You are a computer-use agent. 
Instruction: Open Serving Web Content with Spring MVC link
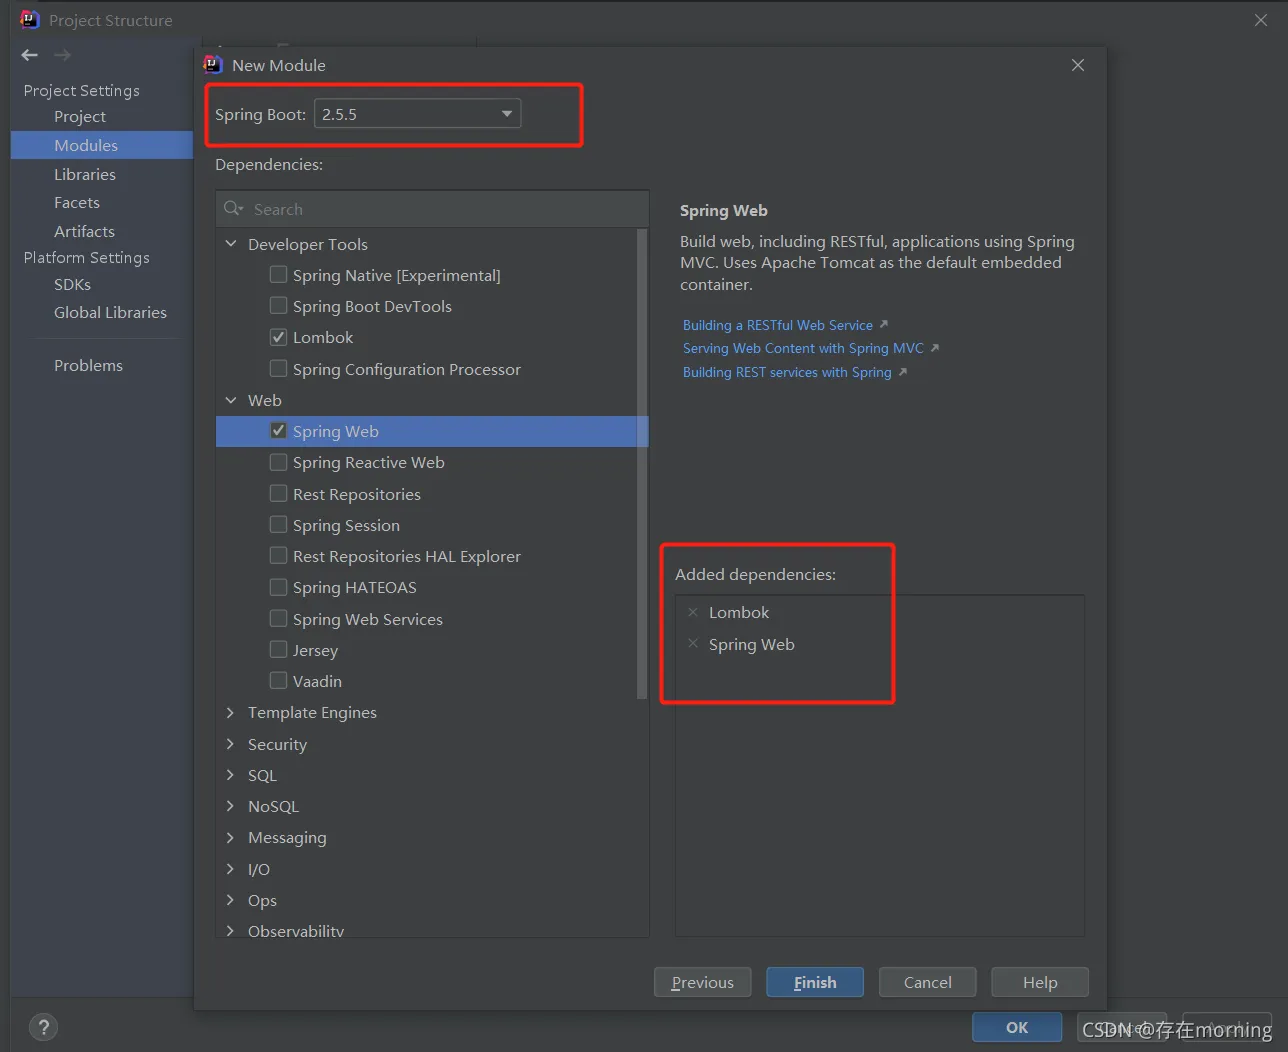tap(803, 348)
